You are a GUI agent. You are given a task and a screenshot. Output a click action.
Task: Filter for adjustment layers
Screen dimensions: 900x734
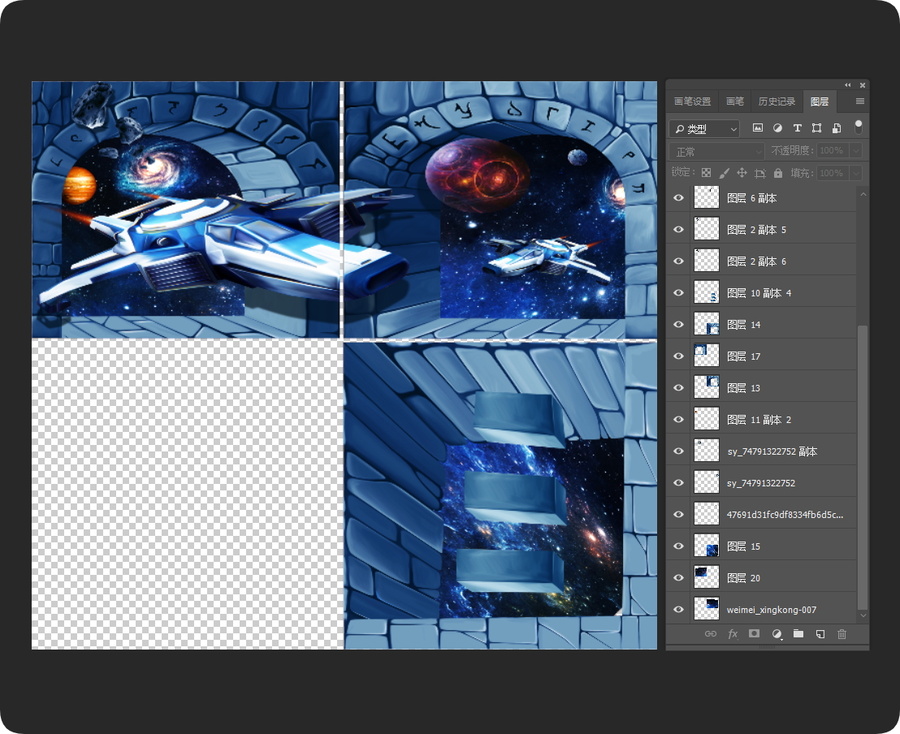[777, 128]
